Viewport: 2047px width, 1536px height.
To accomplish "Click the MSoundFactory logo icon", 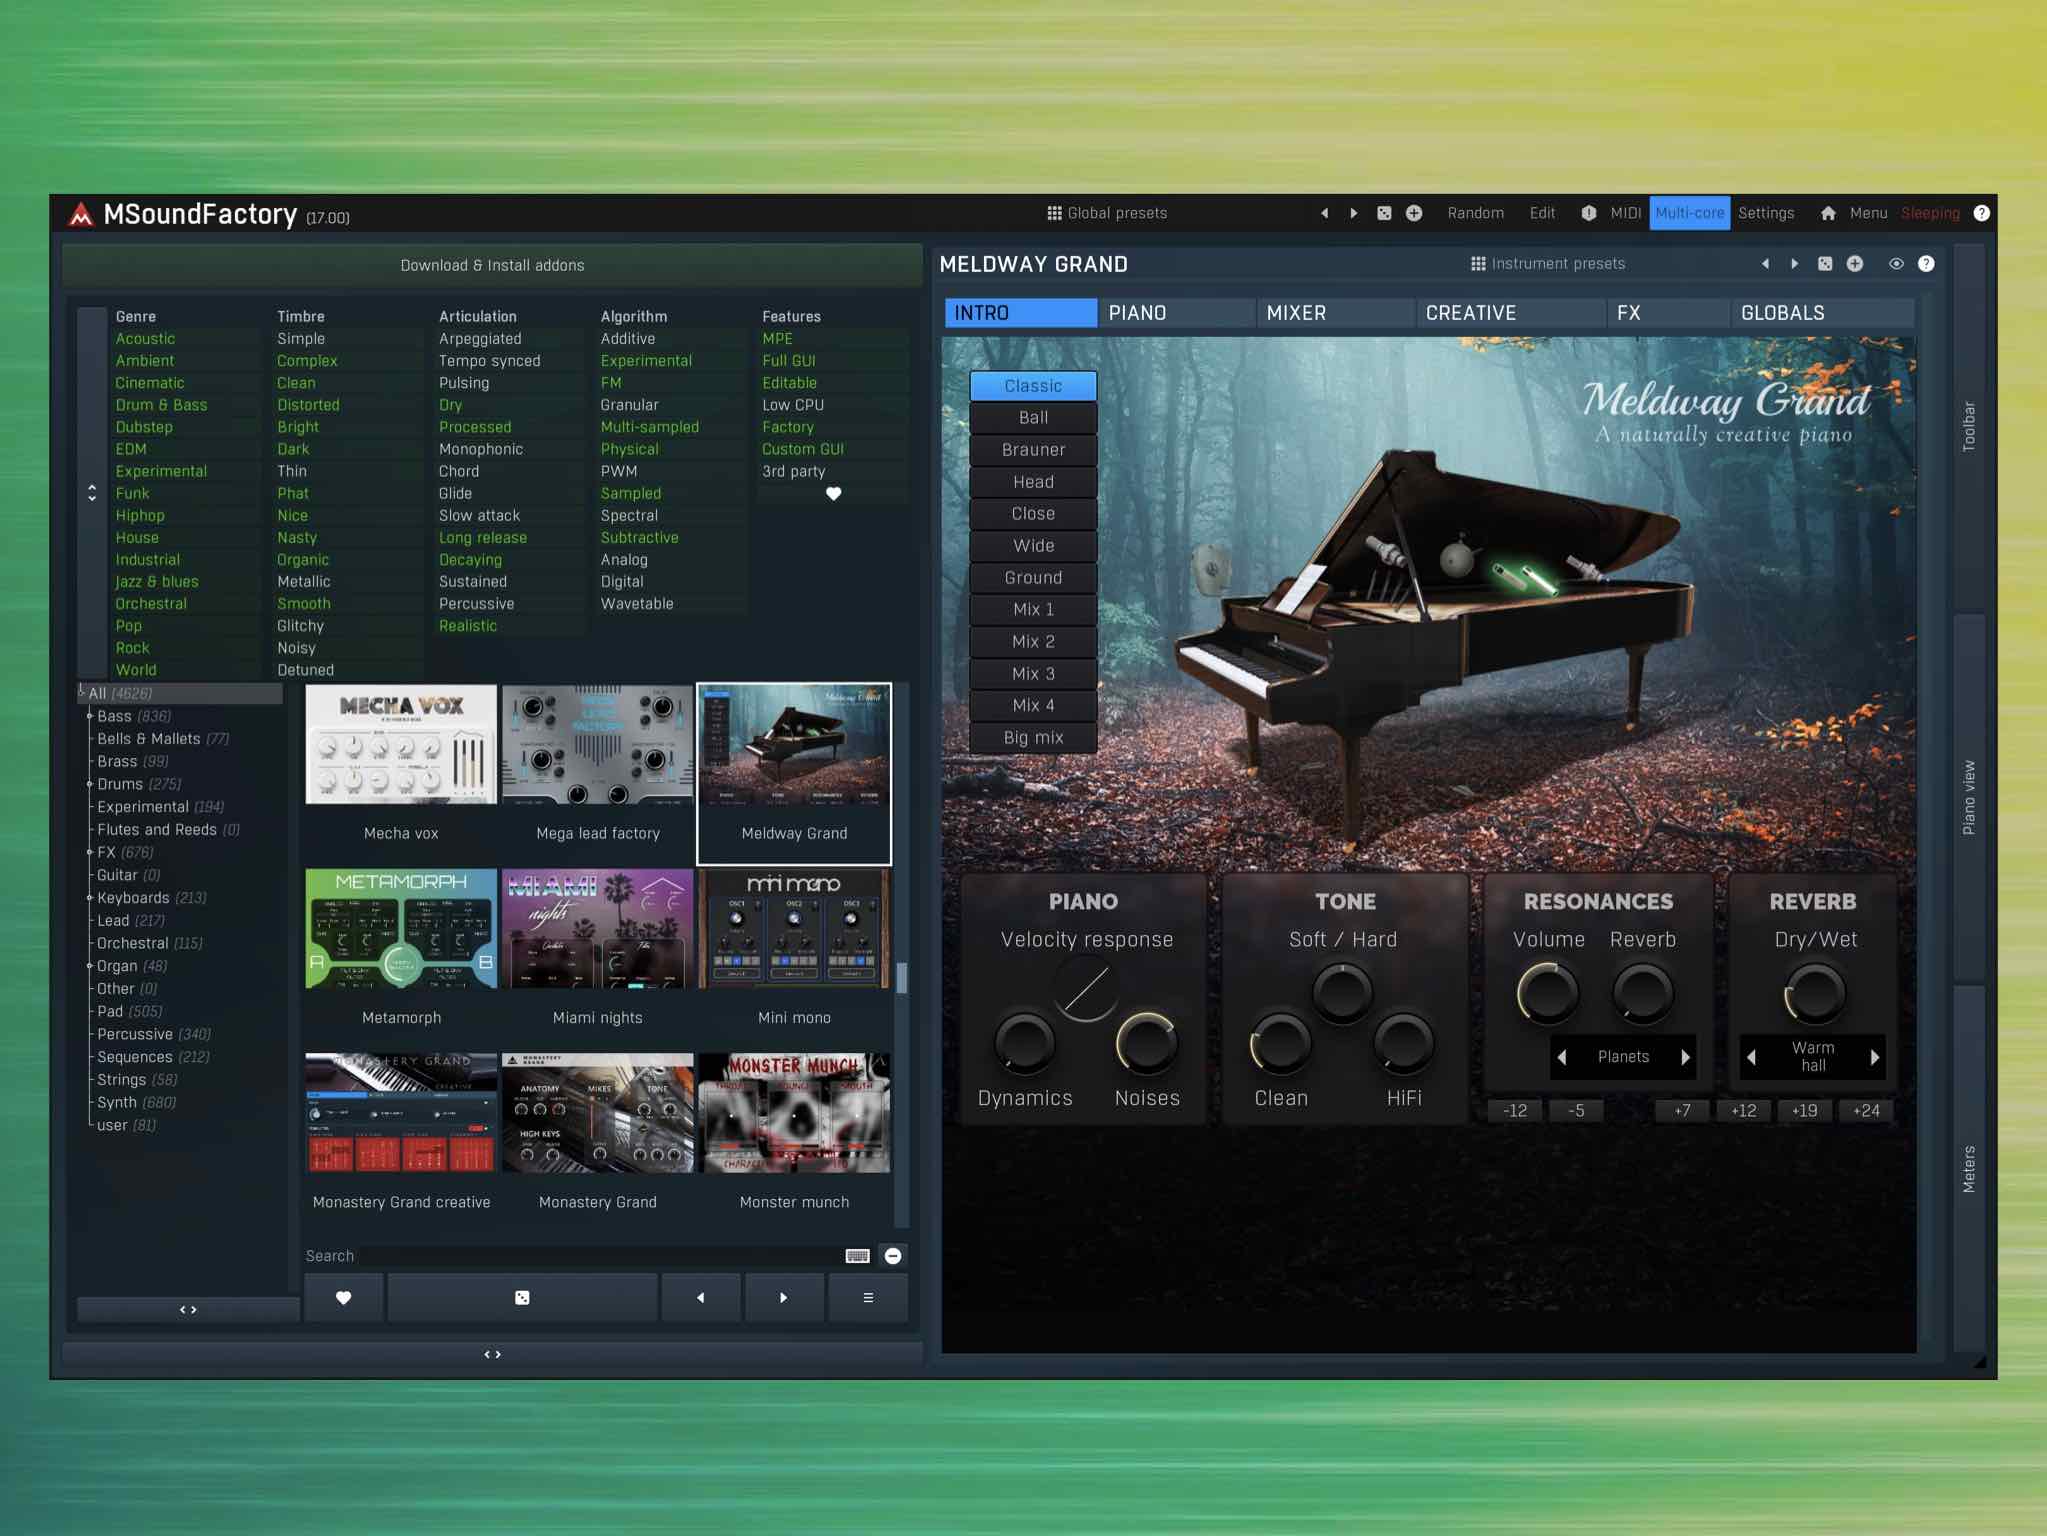I will pos(81,214).
